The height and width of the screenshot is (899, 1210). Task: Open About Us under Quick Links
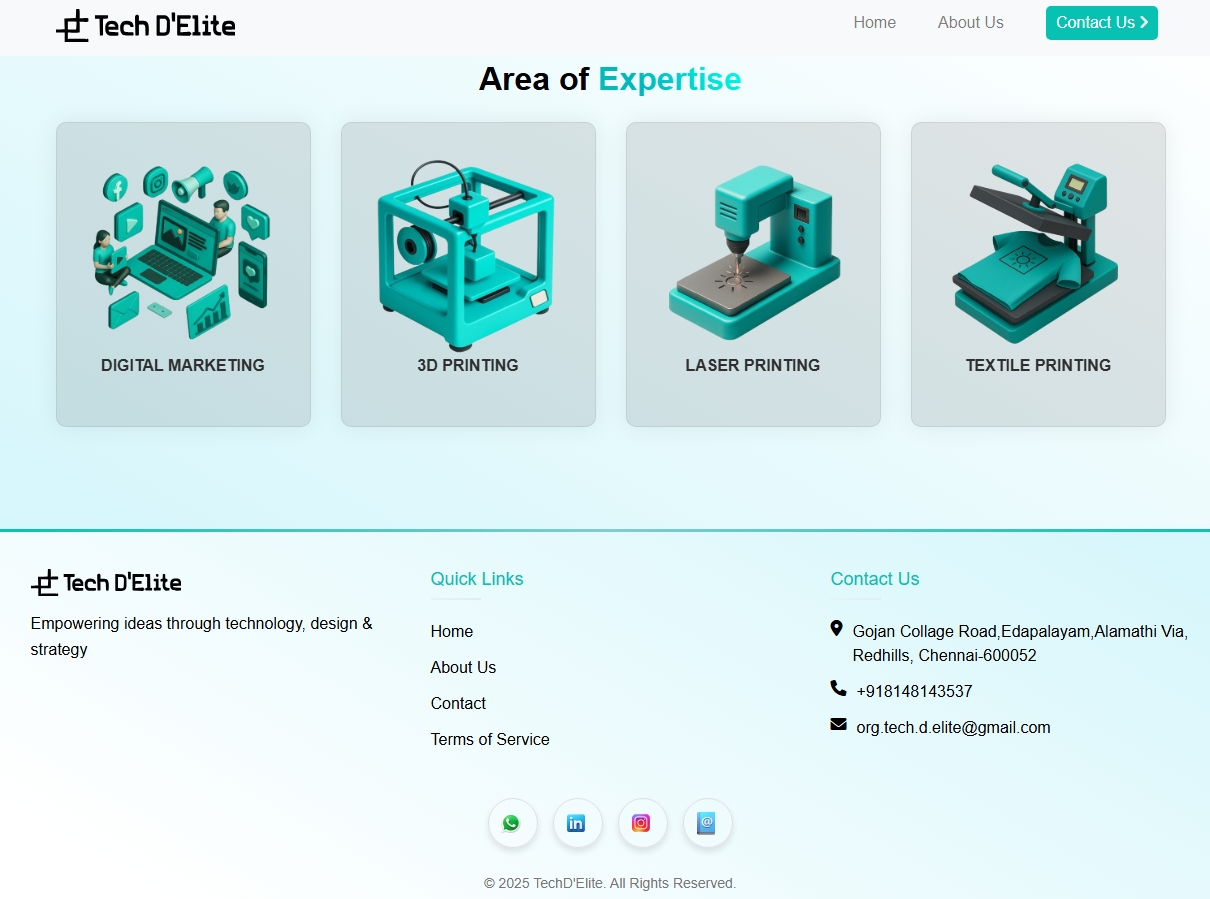[x=463, y=667]
